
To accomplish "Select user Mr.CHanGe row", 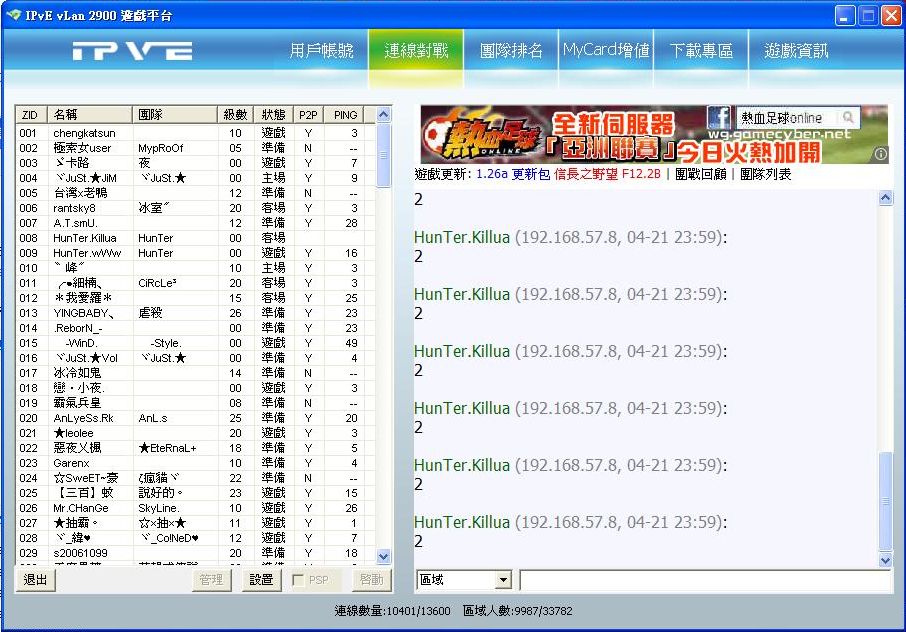I will (195, 508).
